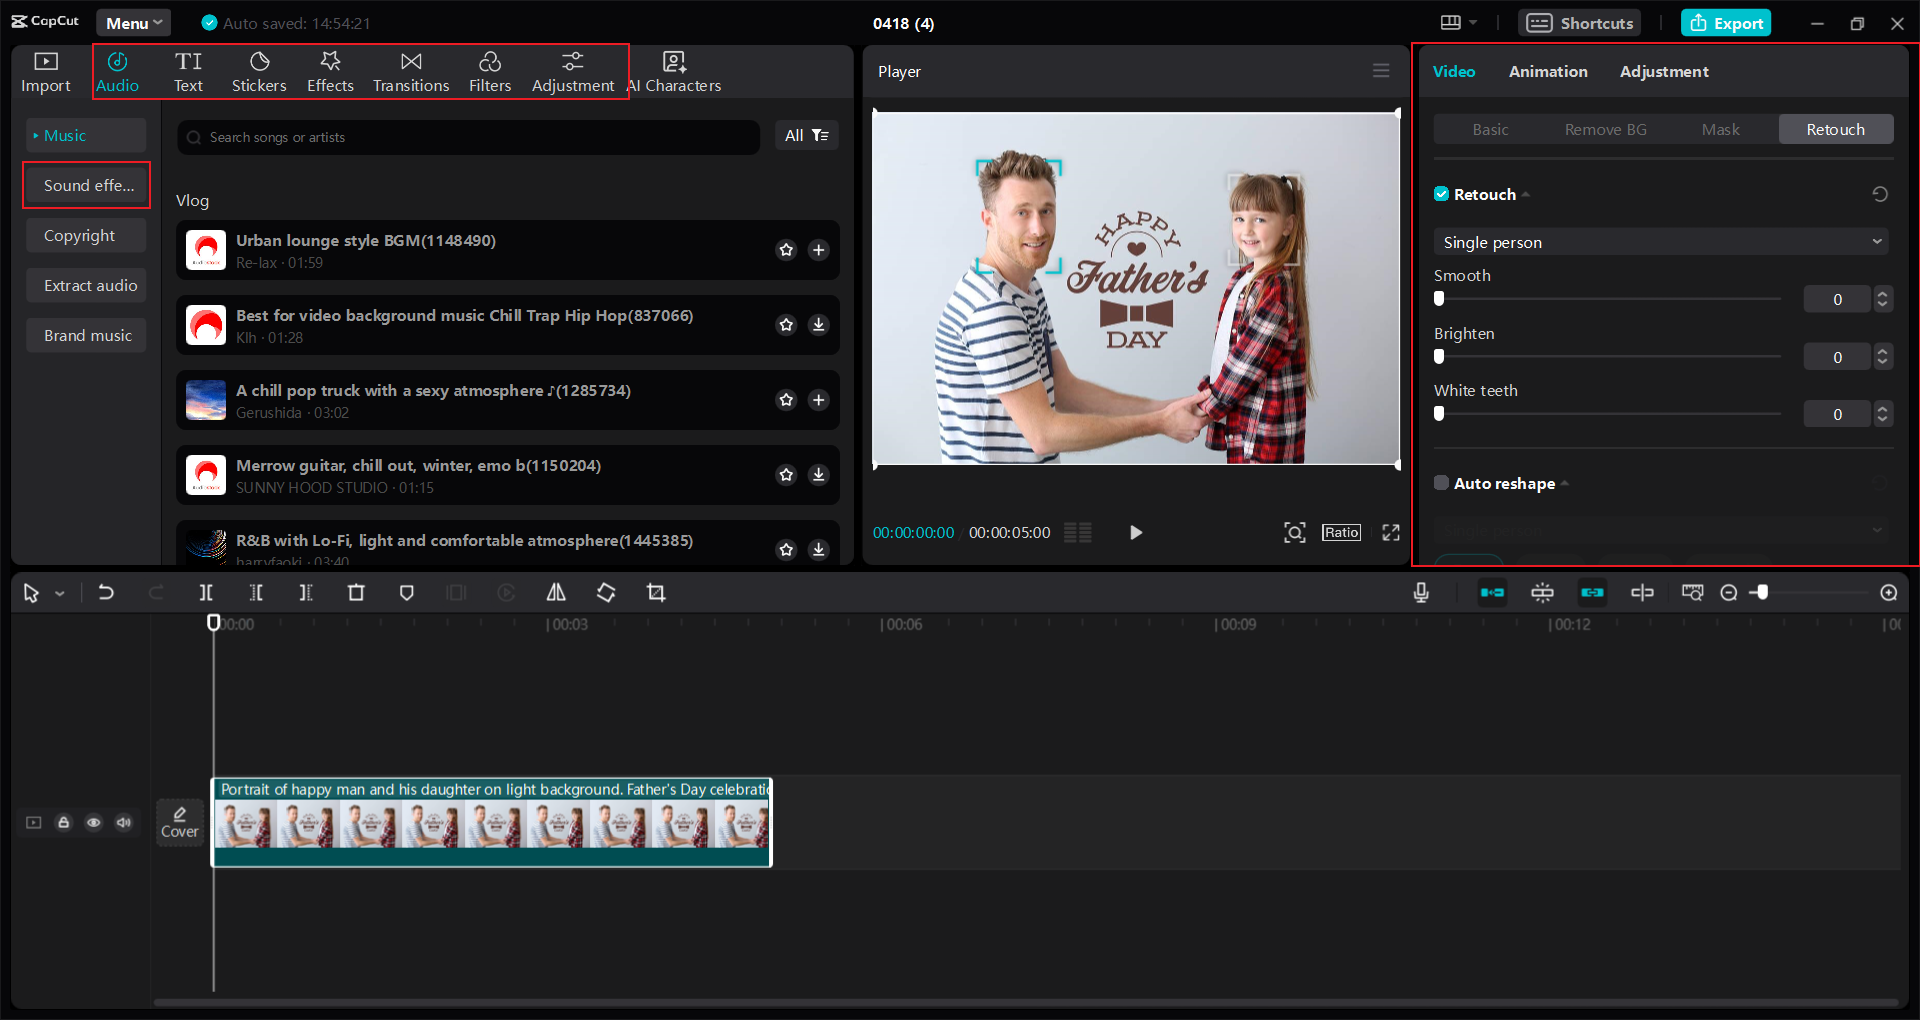Open the Single person dropdown
The height and width of the screenshot is (1020, 1920).
click(x=1660, y=242)
